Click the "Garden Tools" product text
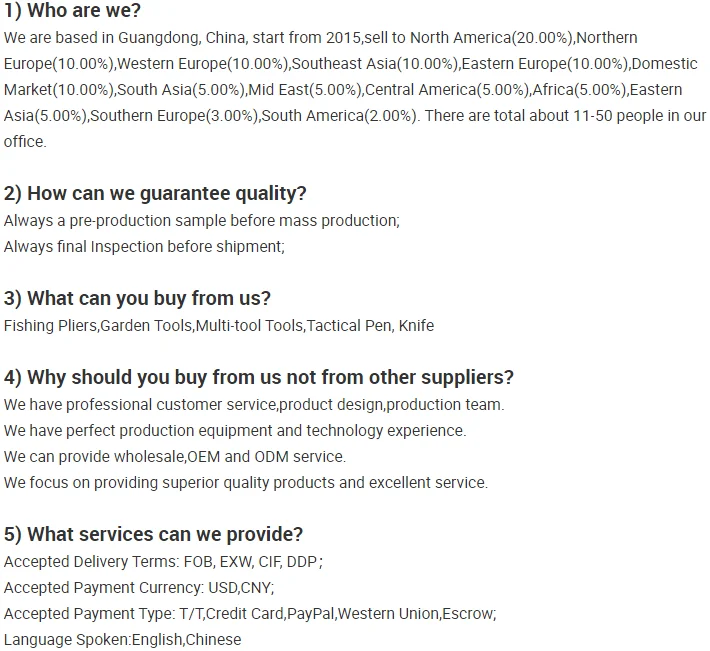Viewport: 710px width, 651px height. pos(147,325)
